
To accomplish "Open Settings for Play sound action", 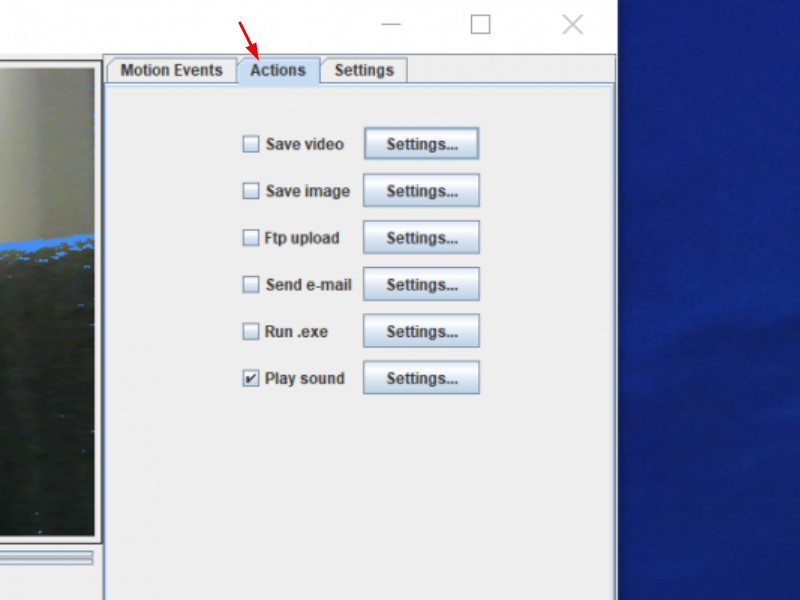I will tap(421, 377).
